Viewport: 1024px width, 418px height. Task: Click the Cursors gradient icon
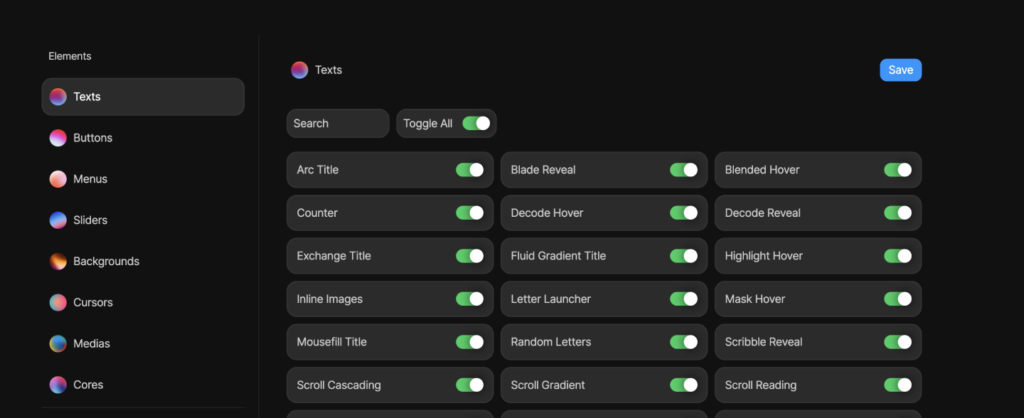58,302
